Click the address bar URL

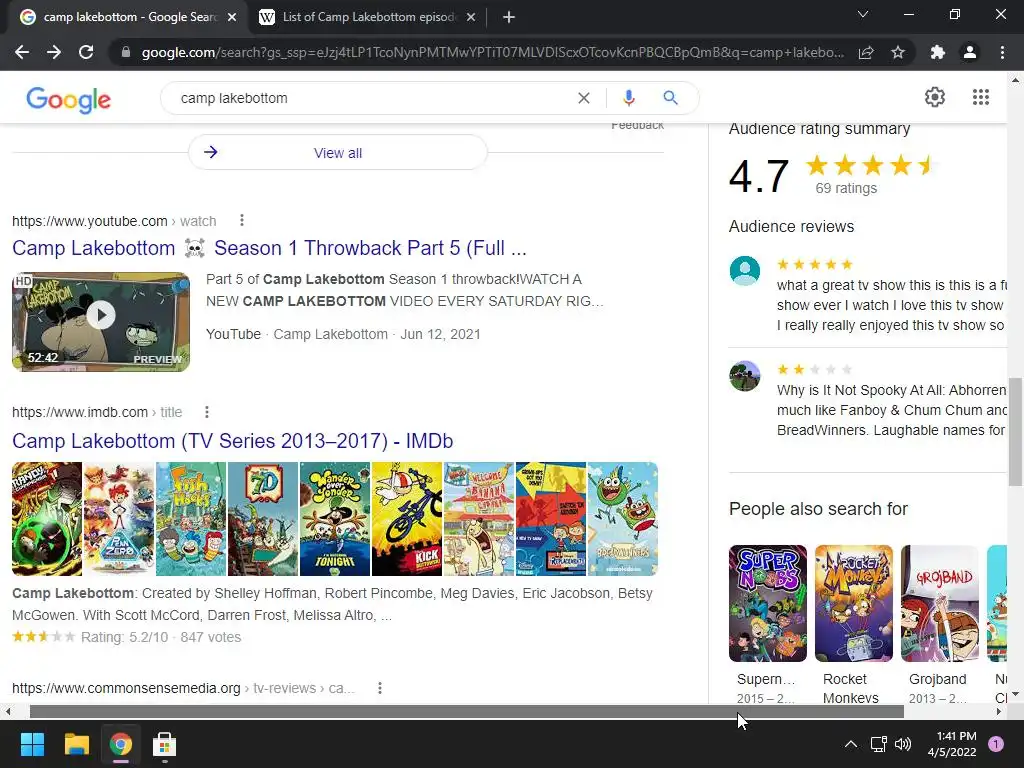pos(492,52)
